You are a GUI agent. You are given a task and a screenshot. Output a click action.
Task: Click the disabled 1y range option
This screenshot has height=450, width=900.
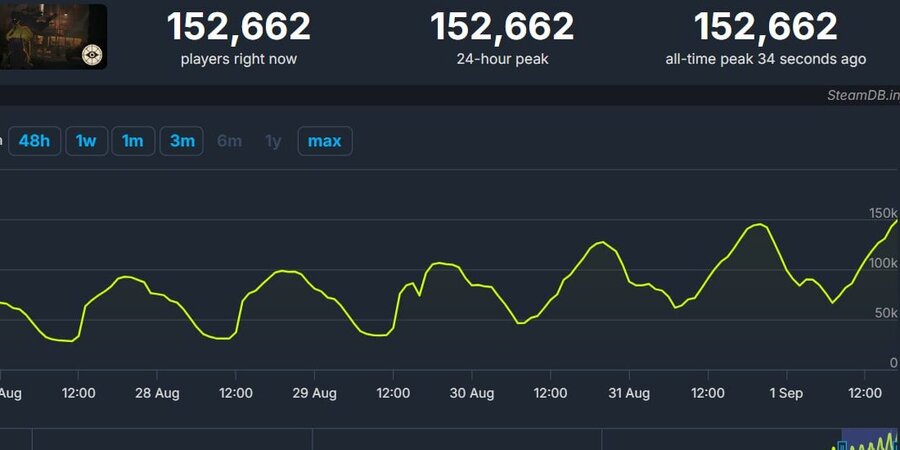(273, 141)
